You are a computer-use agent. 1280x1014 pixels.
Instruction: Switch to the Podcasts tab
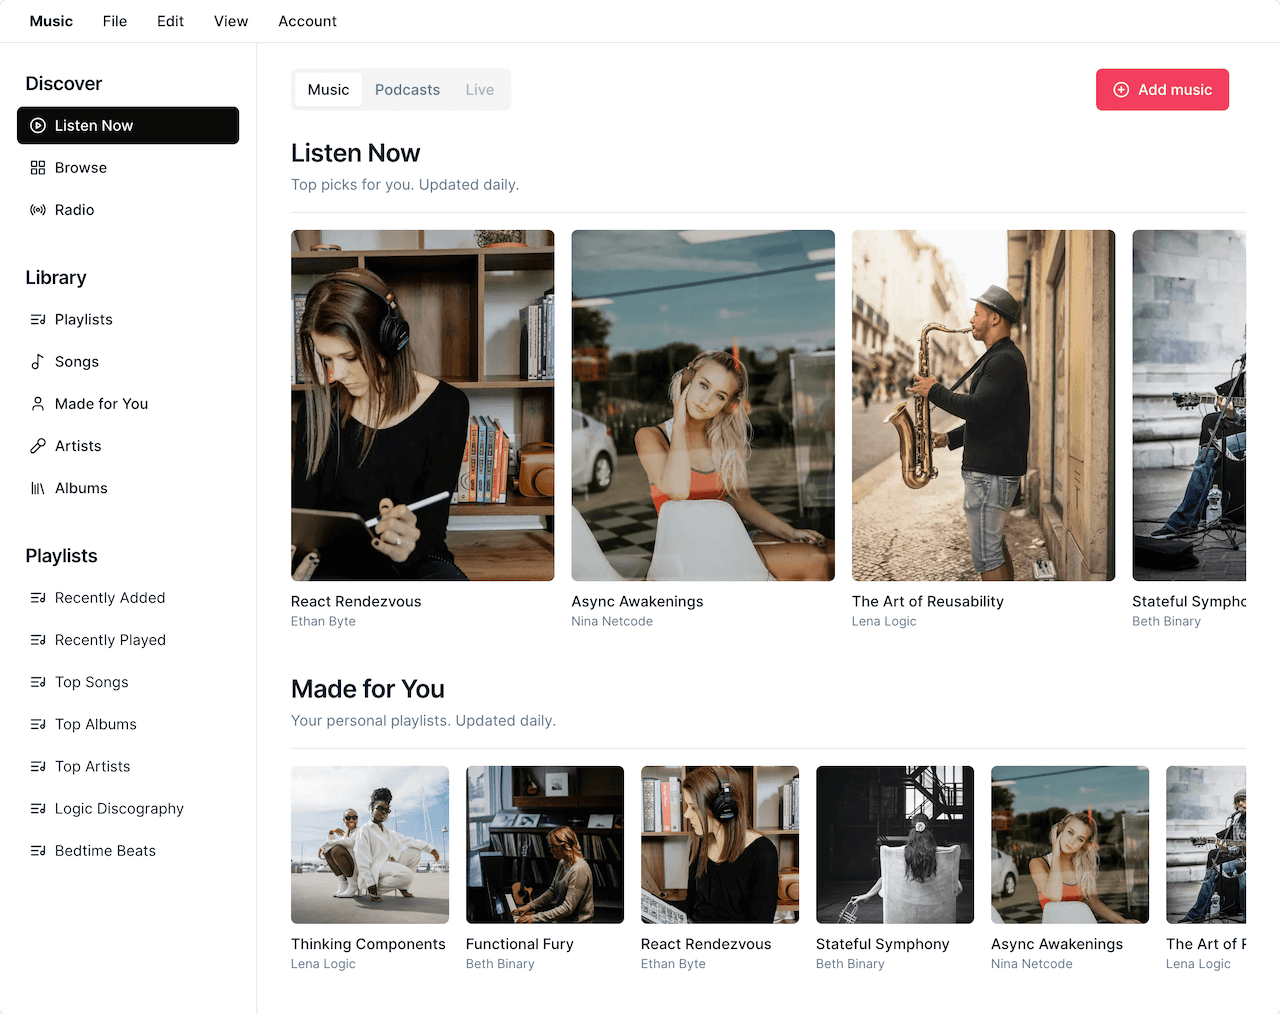[407, 90]
